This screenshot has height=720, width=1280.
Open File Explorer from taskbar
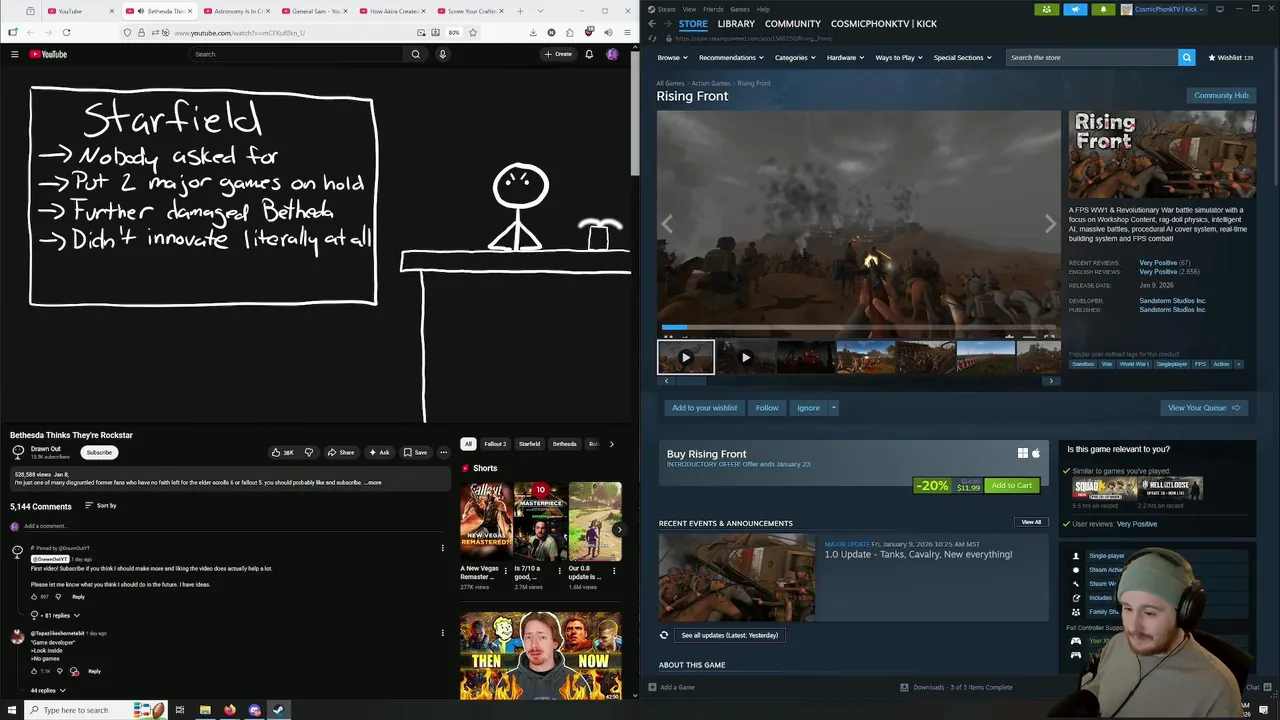205,710
